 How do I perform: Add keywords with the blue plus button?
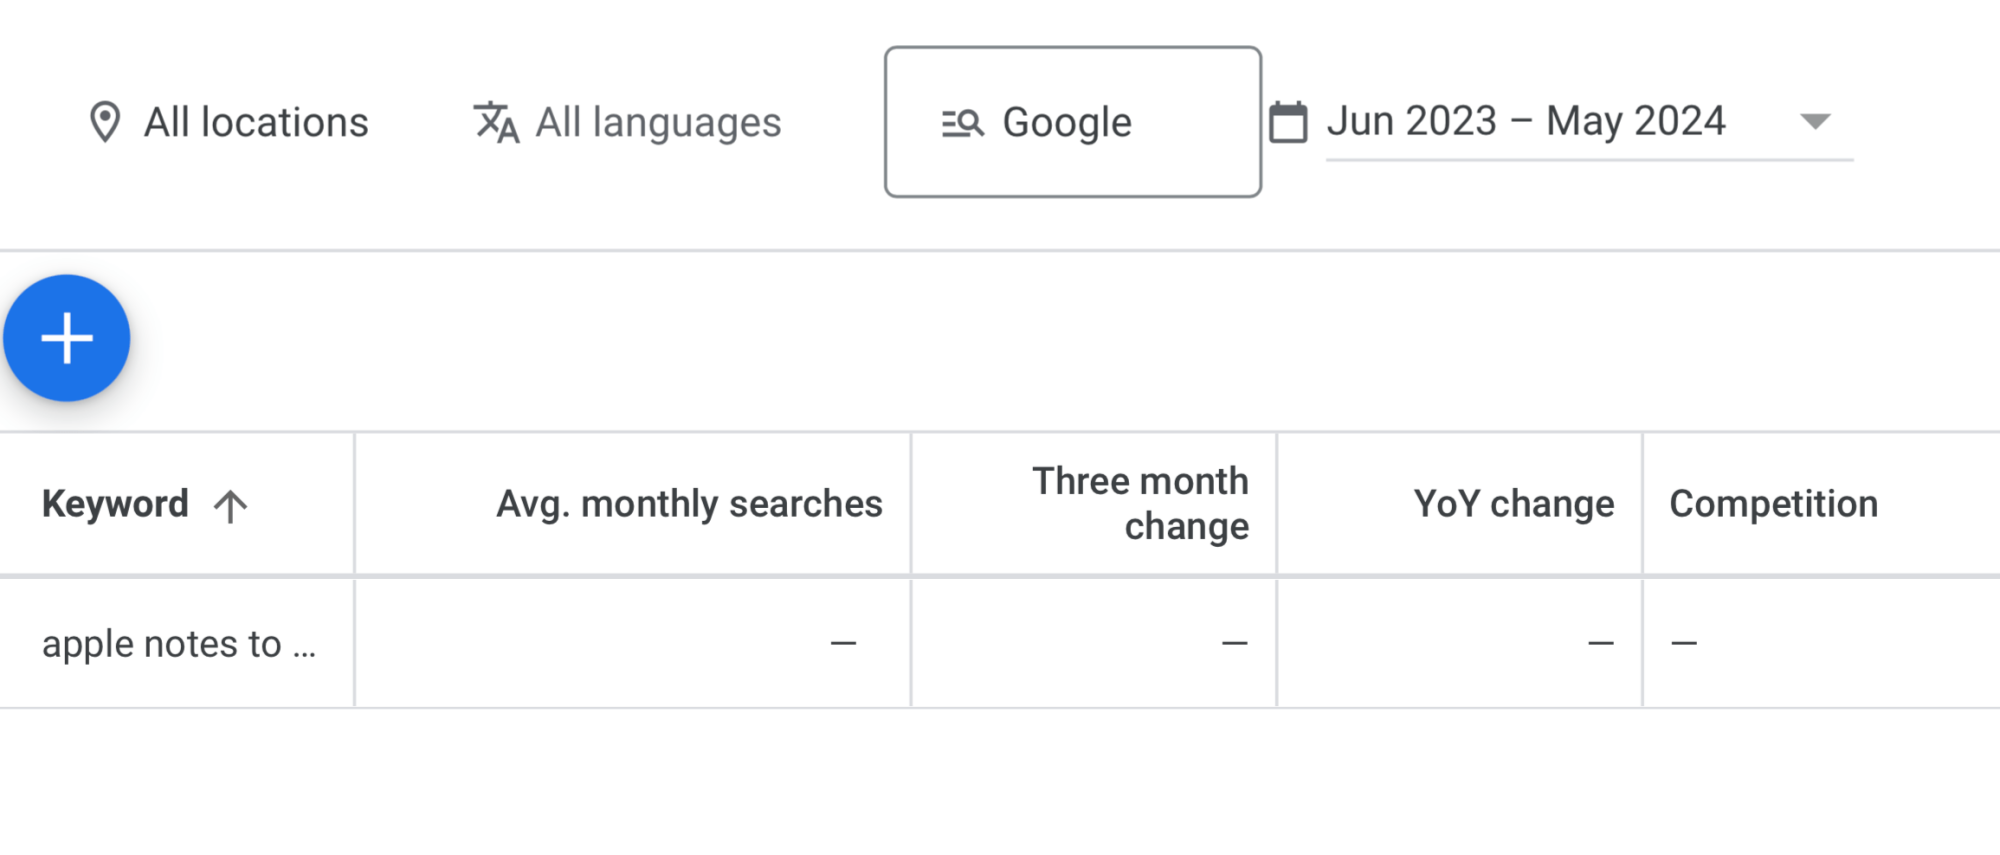pos(67,338)
